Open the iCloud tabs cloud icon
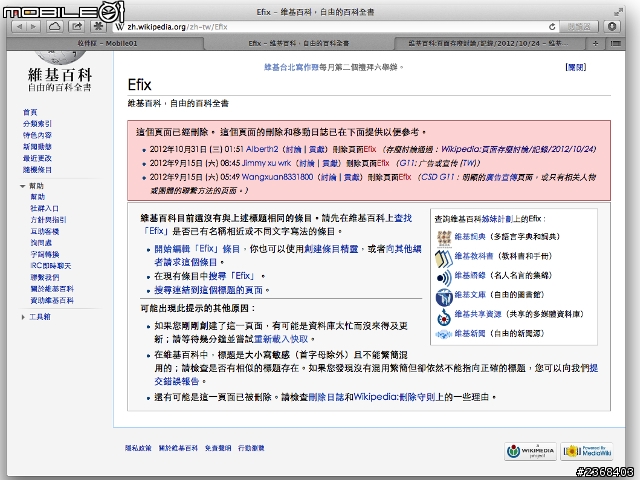640x480 pixels. (x=55, y=27)
